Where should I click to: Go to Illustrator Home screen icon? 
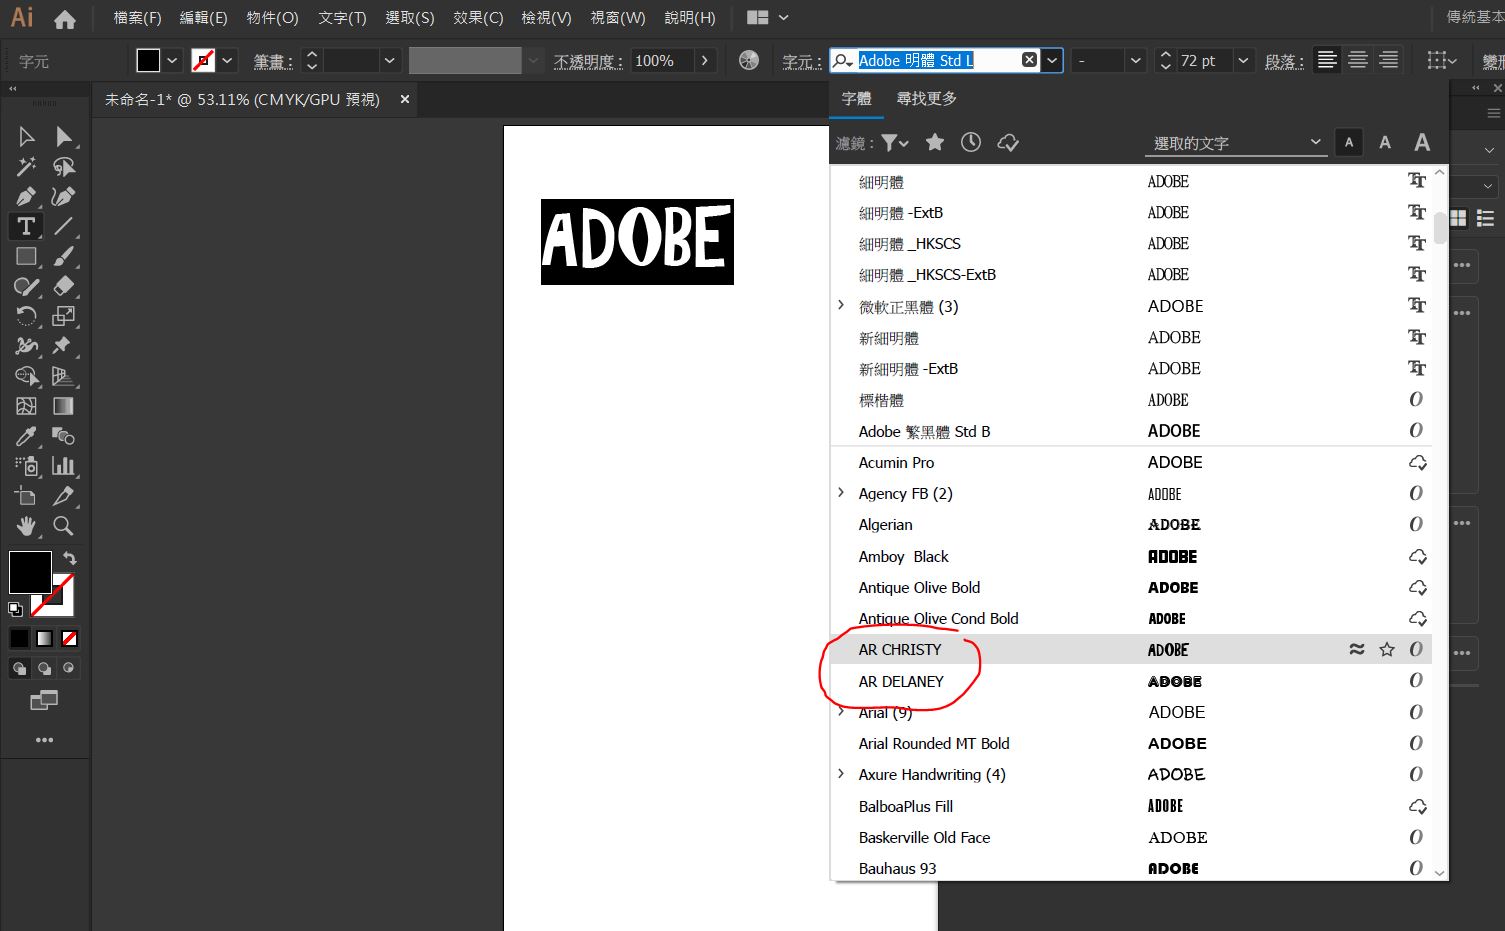click(65, 19)
